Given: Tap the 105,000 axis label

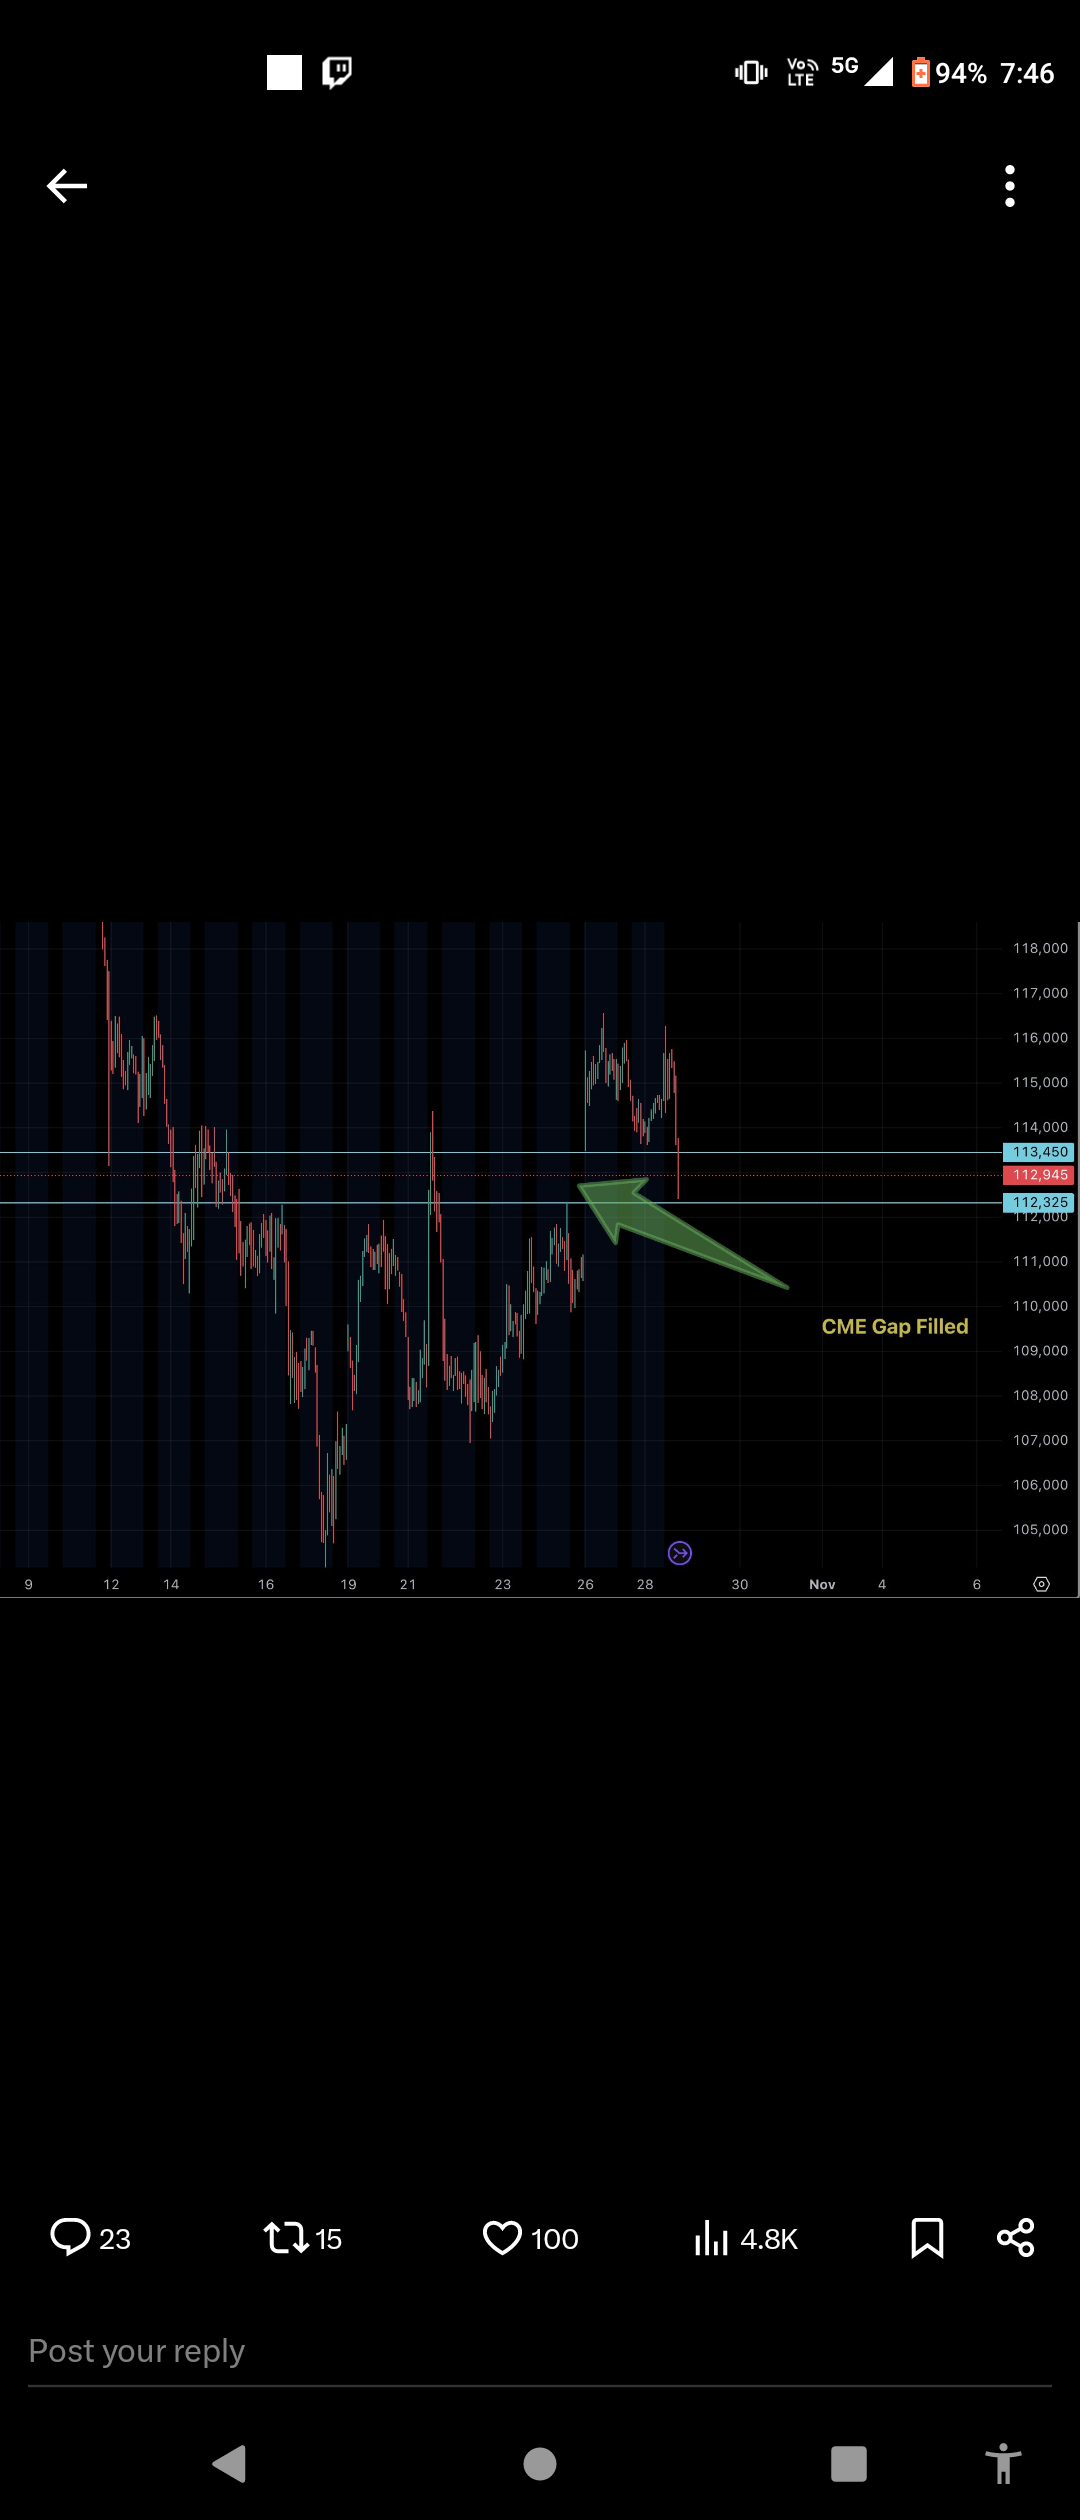Looking at the screenshot, I should tap(1040, 1529).
